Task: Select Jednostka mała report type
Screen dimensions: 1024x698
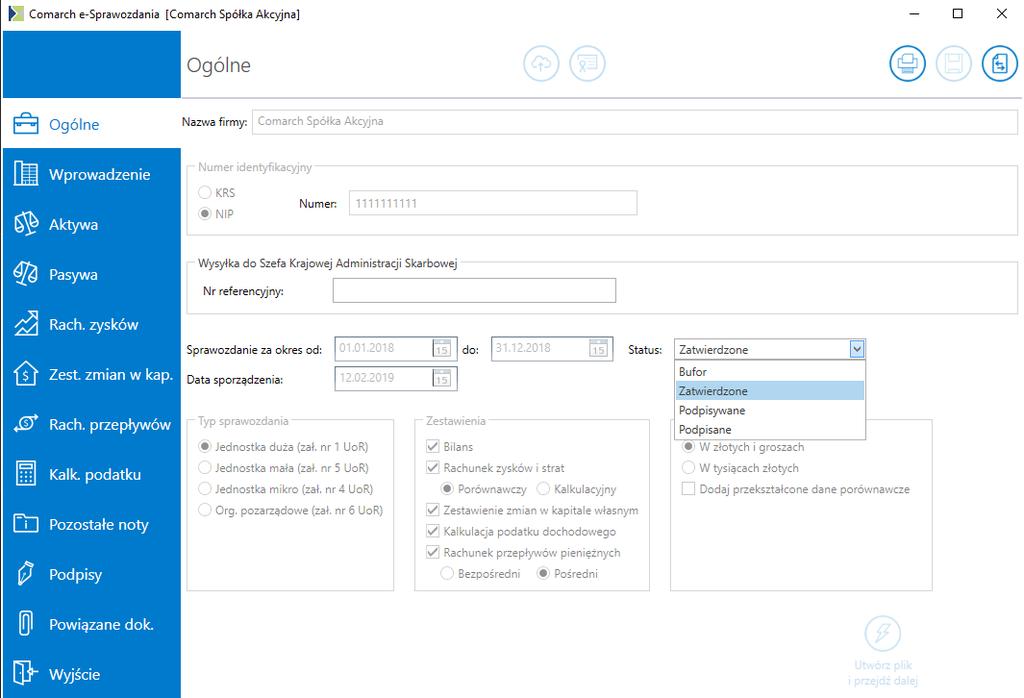Action: pyautogui.click(x=205, y=468)
